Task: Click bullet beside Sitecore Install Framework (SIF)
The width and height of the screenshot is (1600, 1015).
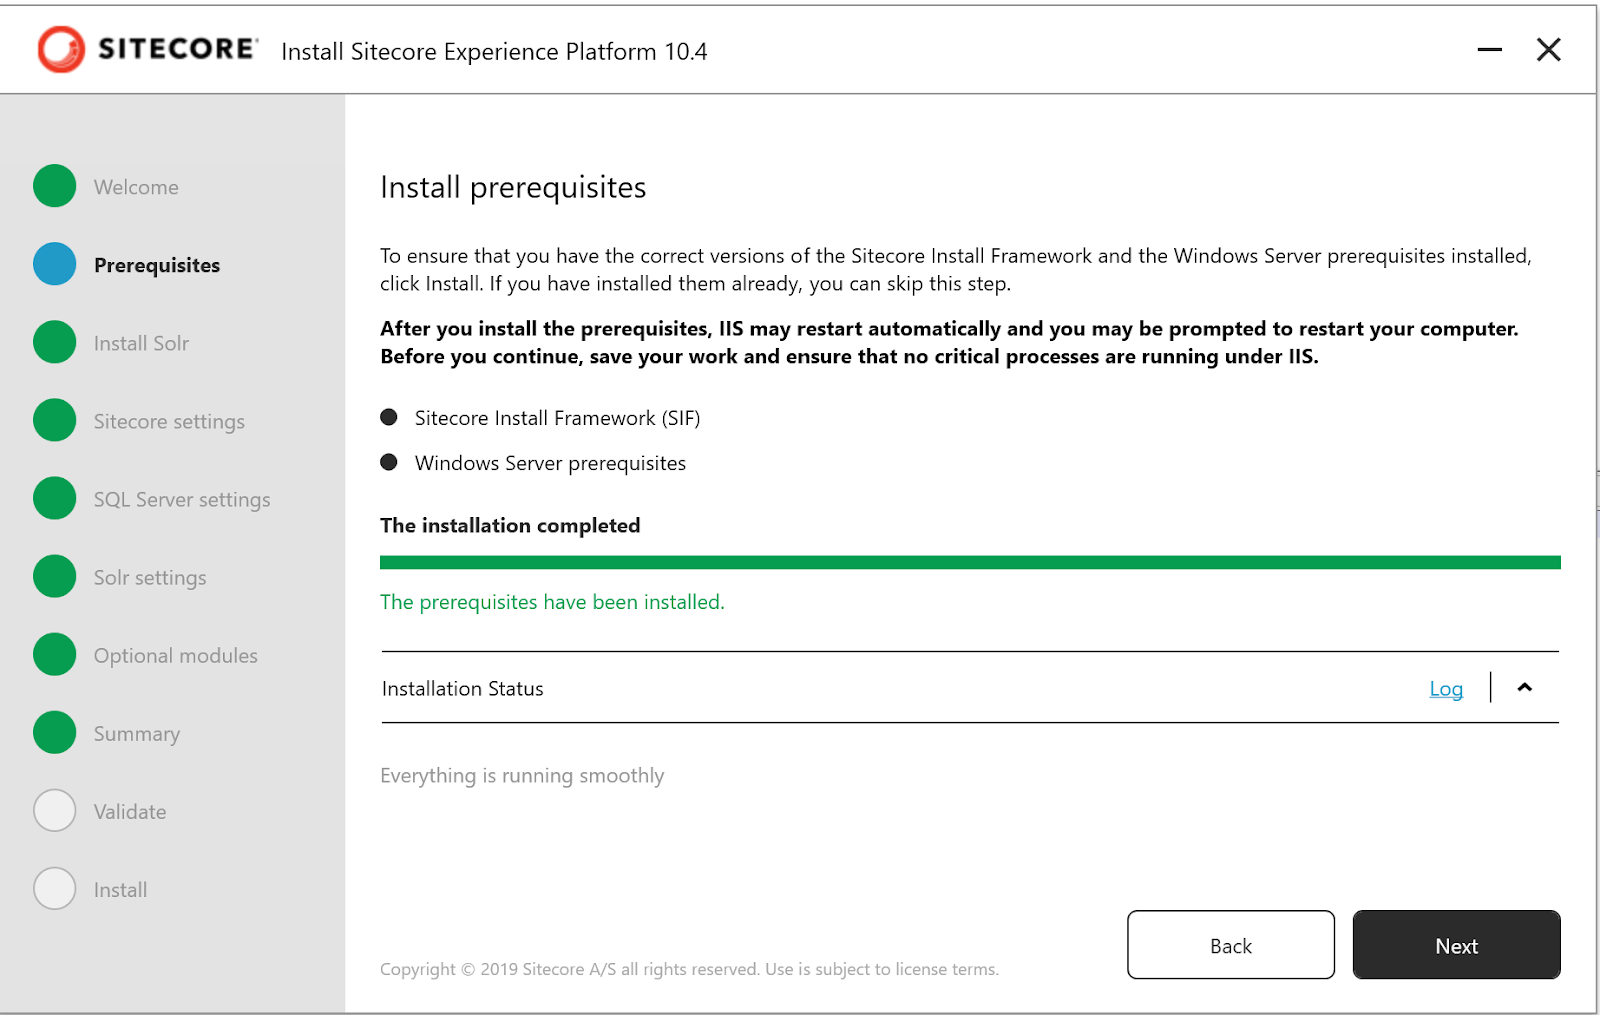Action: (389, 417)
